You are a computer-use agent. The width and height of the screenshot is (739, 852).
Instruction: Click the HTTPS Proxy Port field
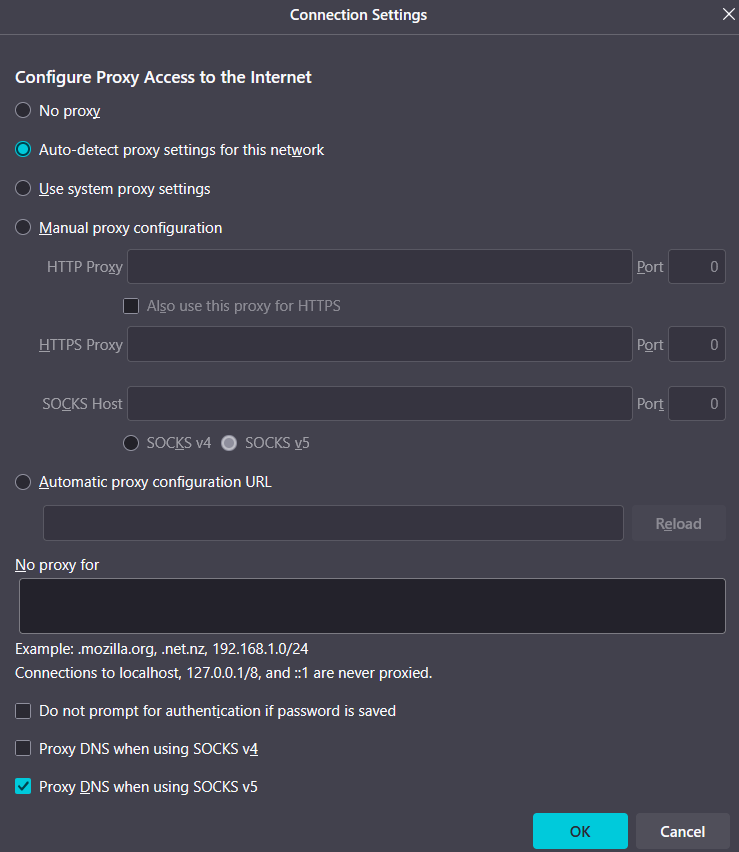(696, 345)
